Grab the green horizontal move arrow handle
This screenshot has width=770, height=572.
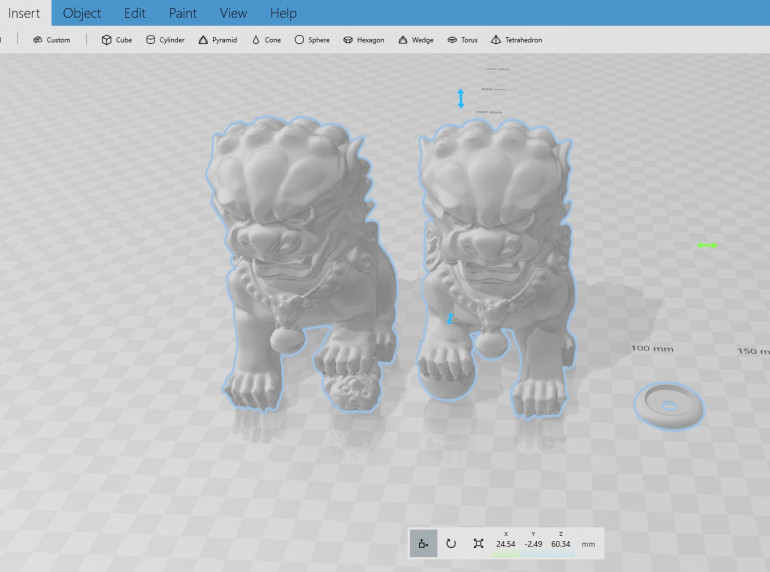[x=707, y=245]
